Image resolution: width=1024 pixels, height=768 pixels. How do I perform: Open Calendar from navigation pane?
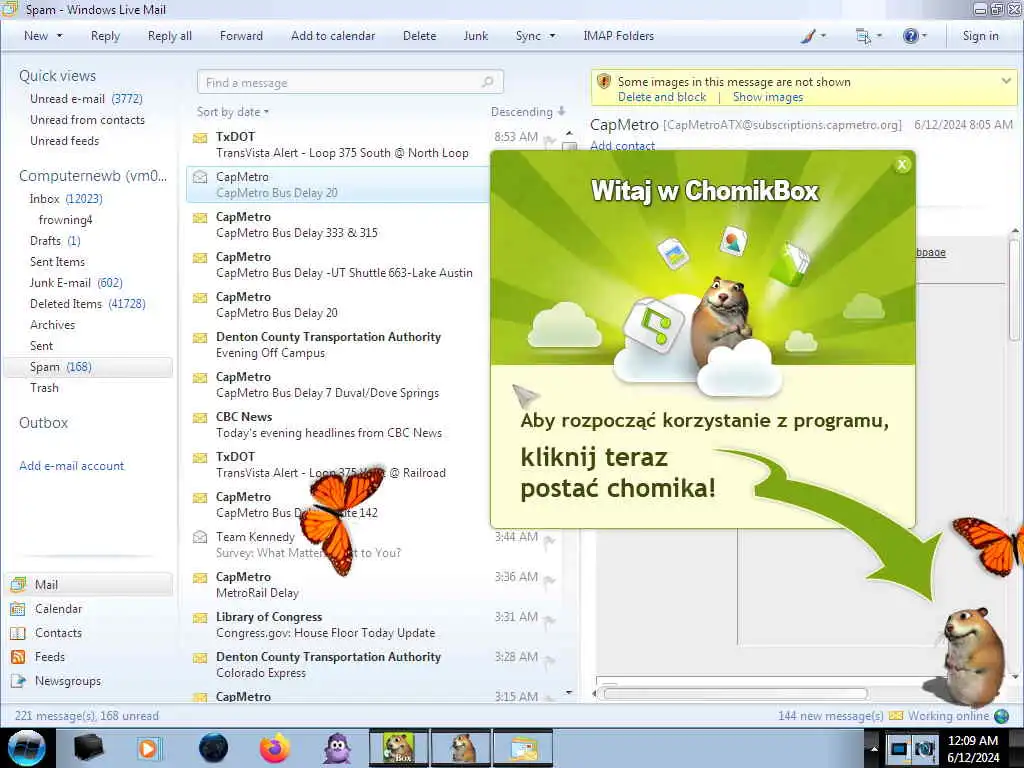coord(58,609)
